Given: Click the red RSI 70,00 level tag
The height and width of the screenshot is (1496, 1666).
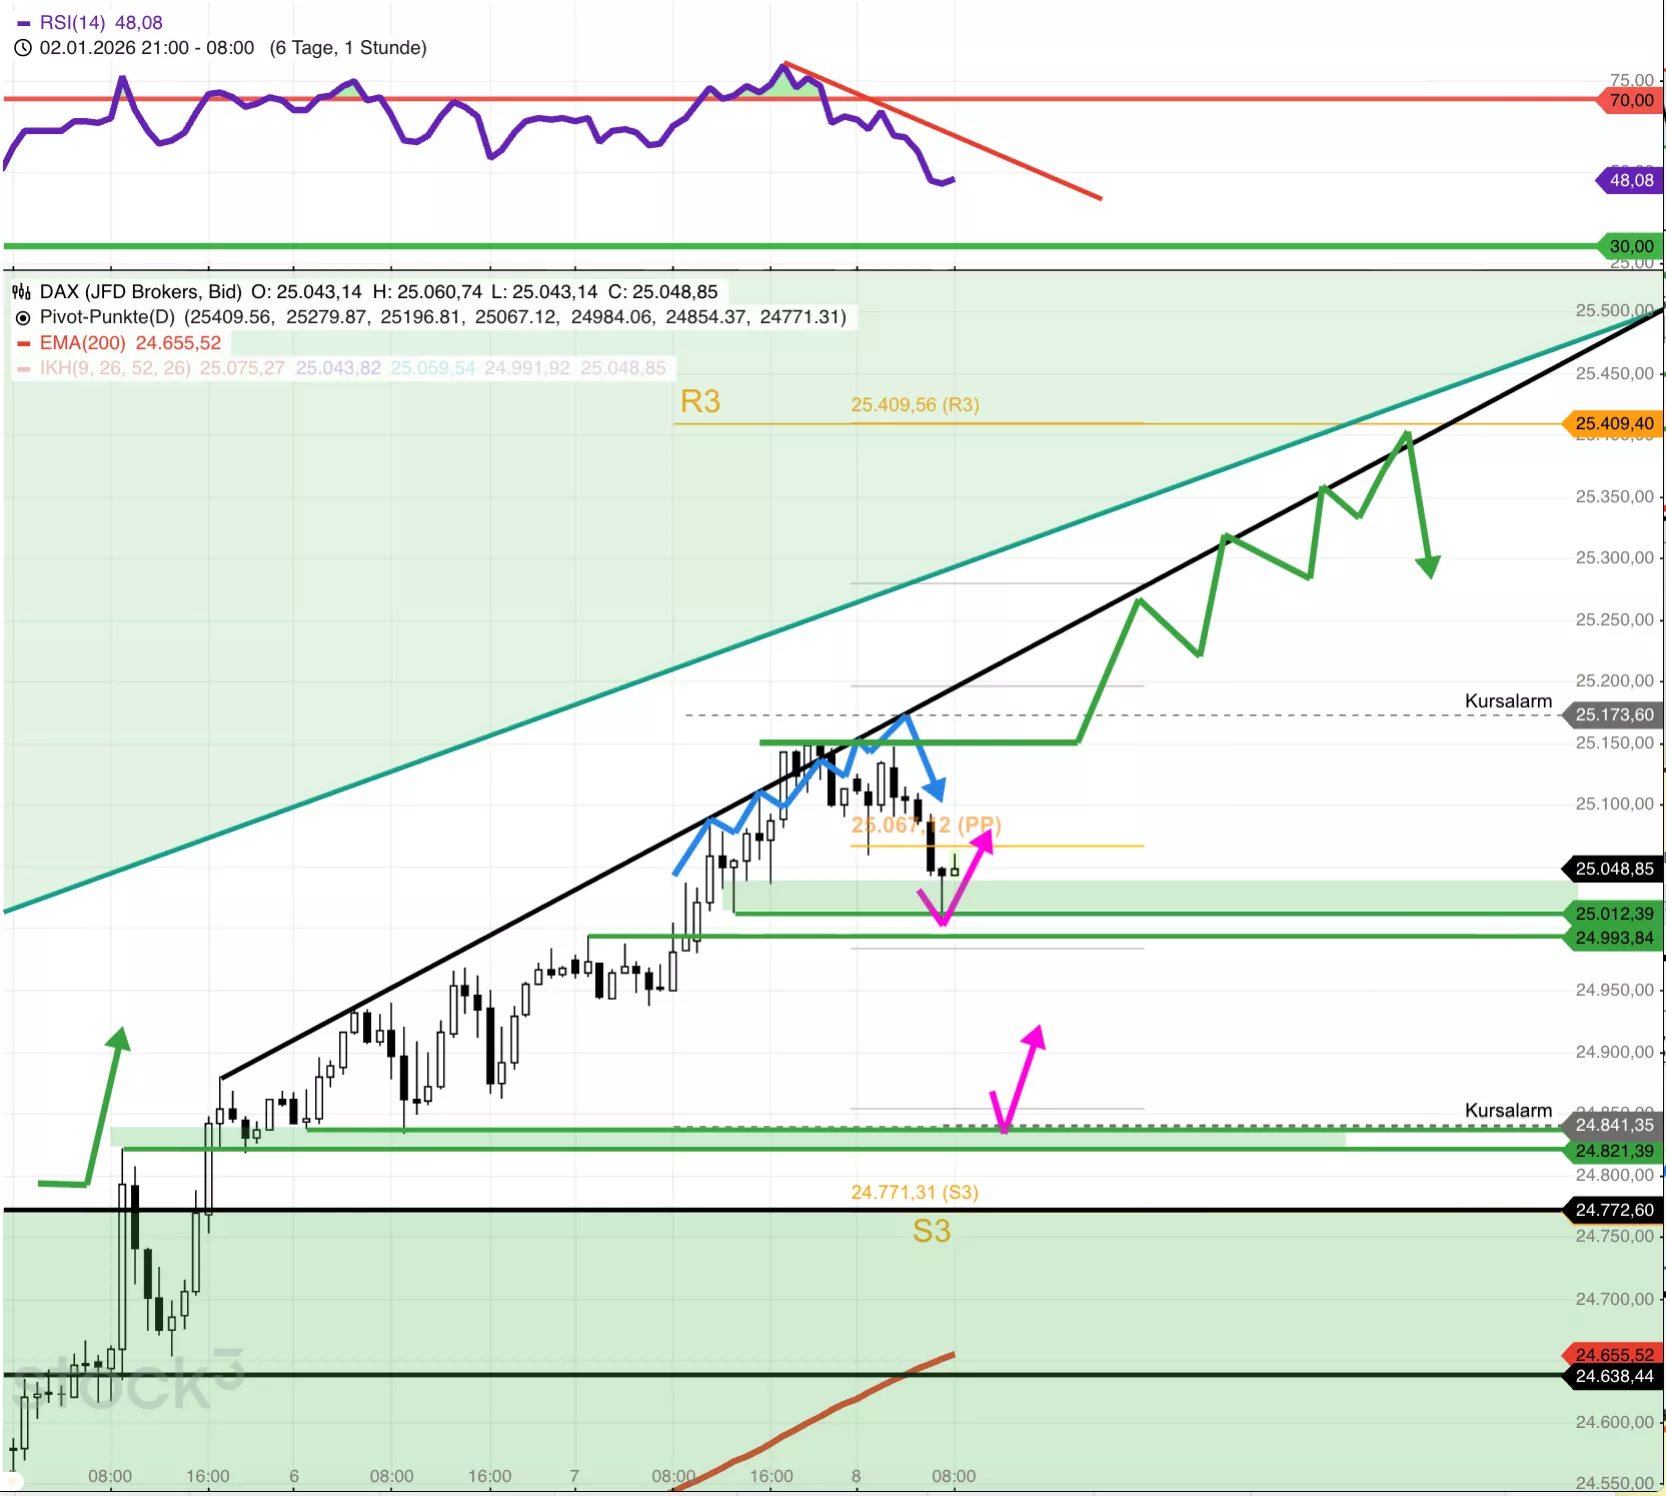Looking at the screenshot, I should [x=1630, y=100].
